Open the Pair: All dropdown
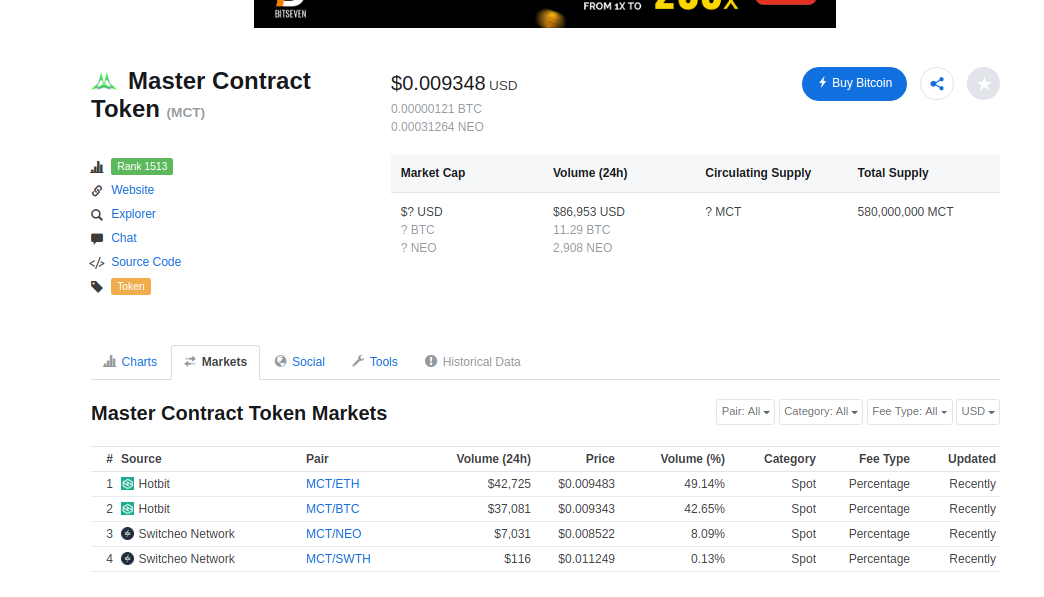Screen dimensions: 1044x597 (745, 411)
